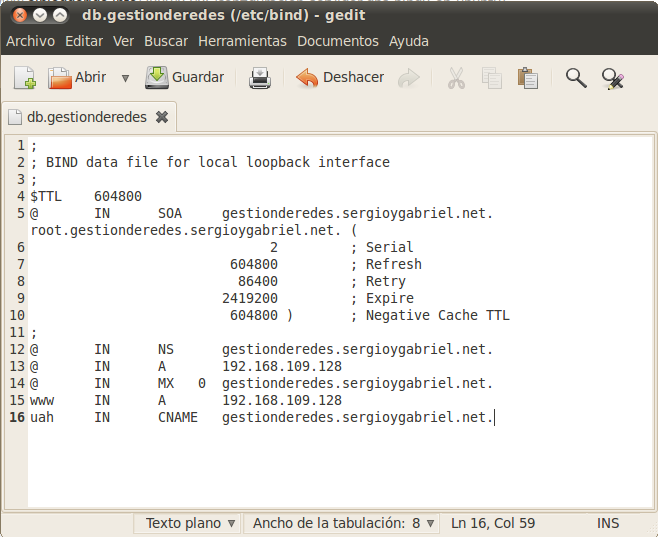Click the value 2419200 on line 9
Image resolution: width=658 pixels, height=537 pixels.
click(250, 298)
